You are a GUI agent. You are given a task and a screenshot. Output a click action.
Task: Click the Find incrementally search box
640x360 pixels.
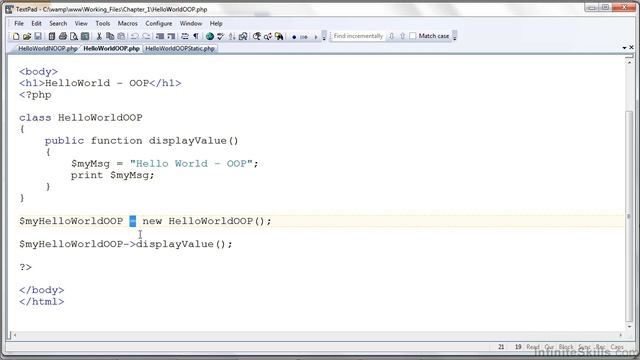[x=358, y=36]
